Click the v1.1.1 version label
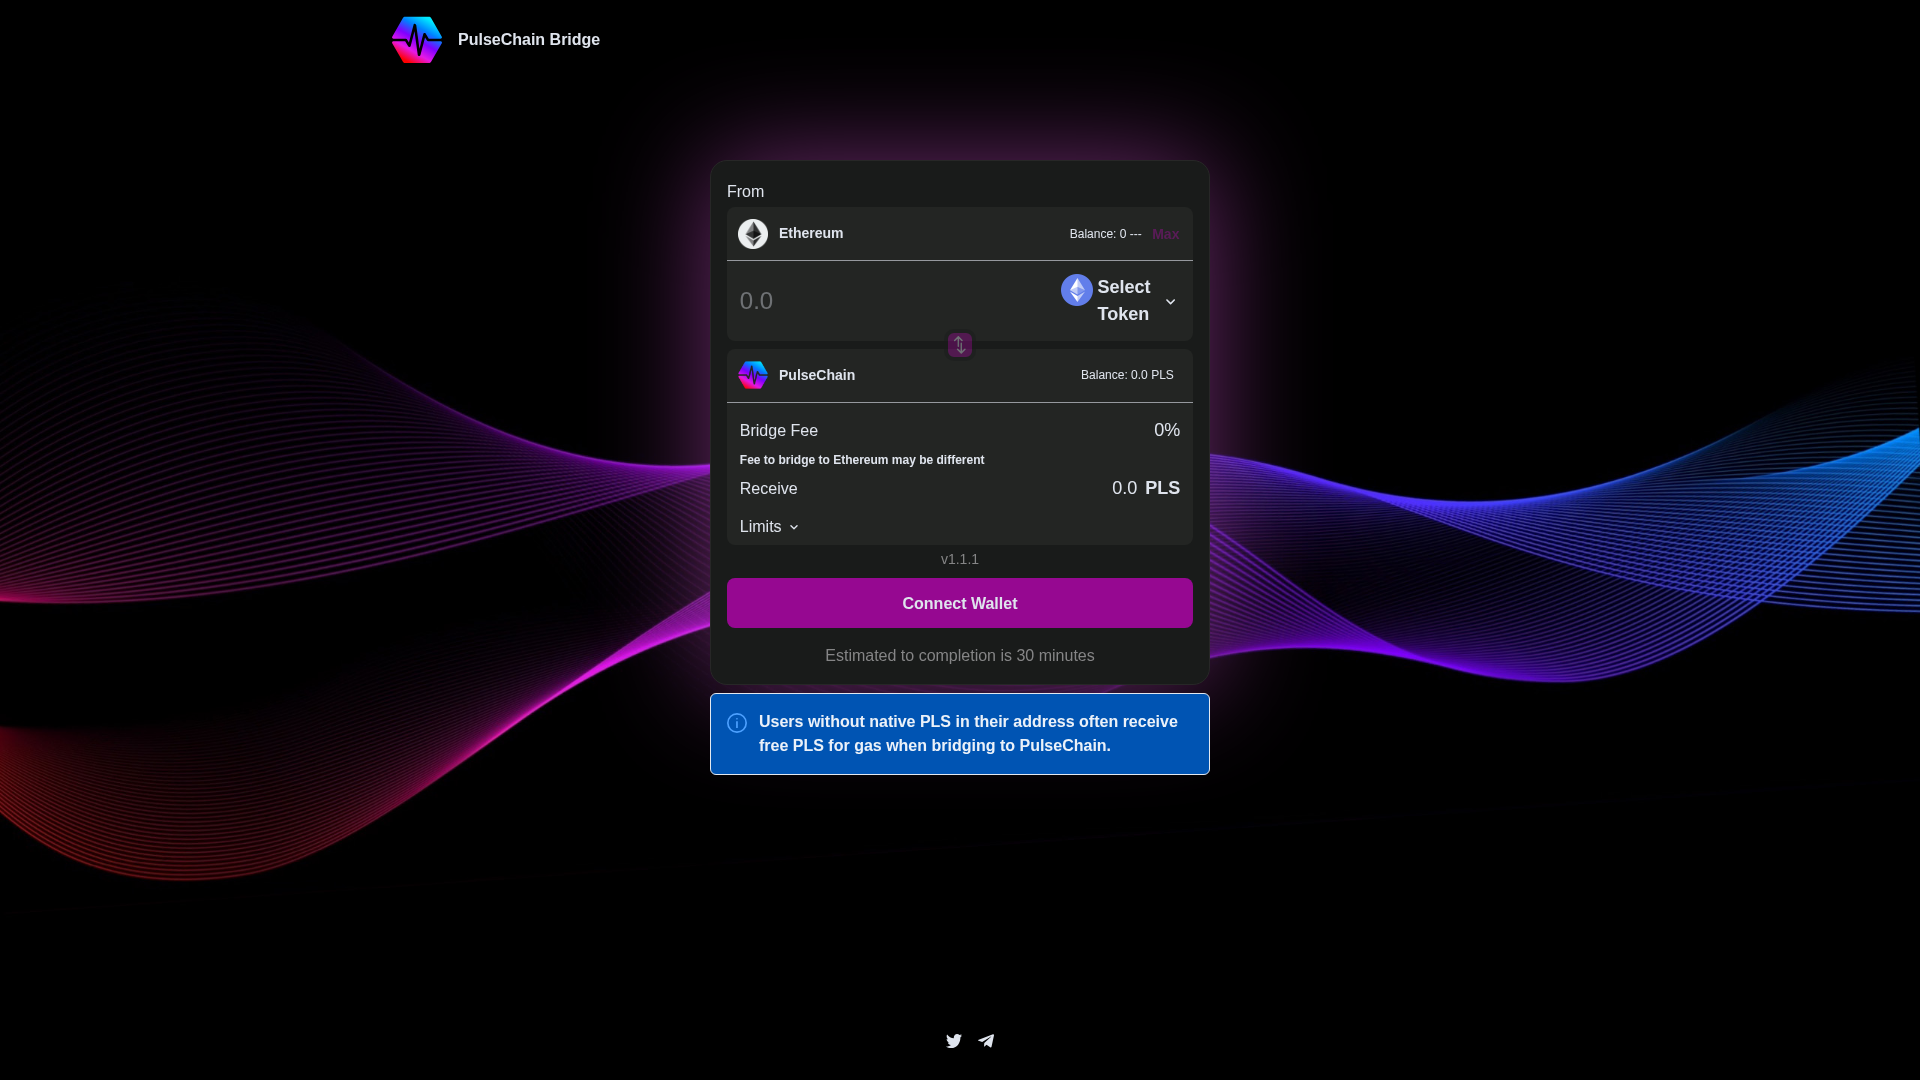 coord(959,559)
